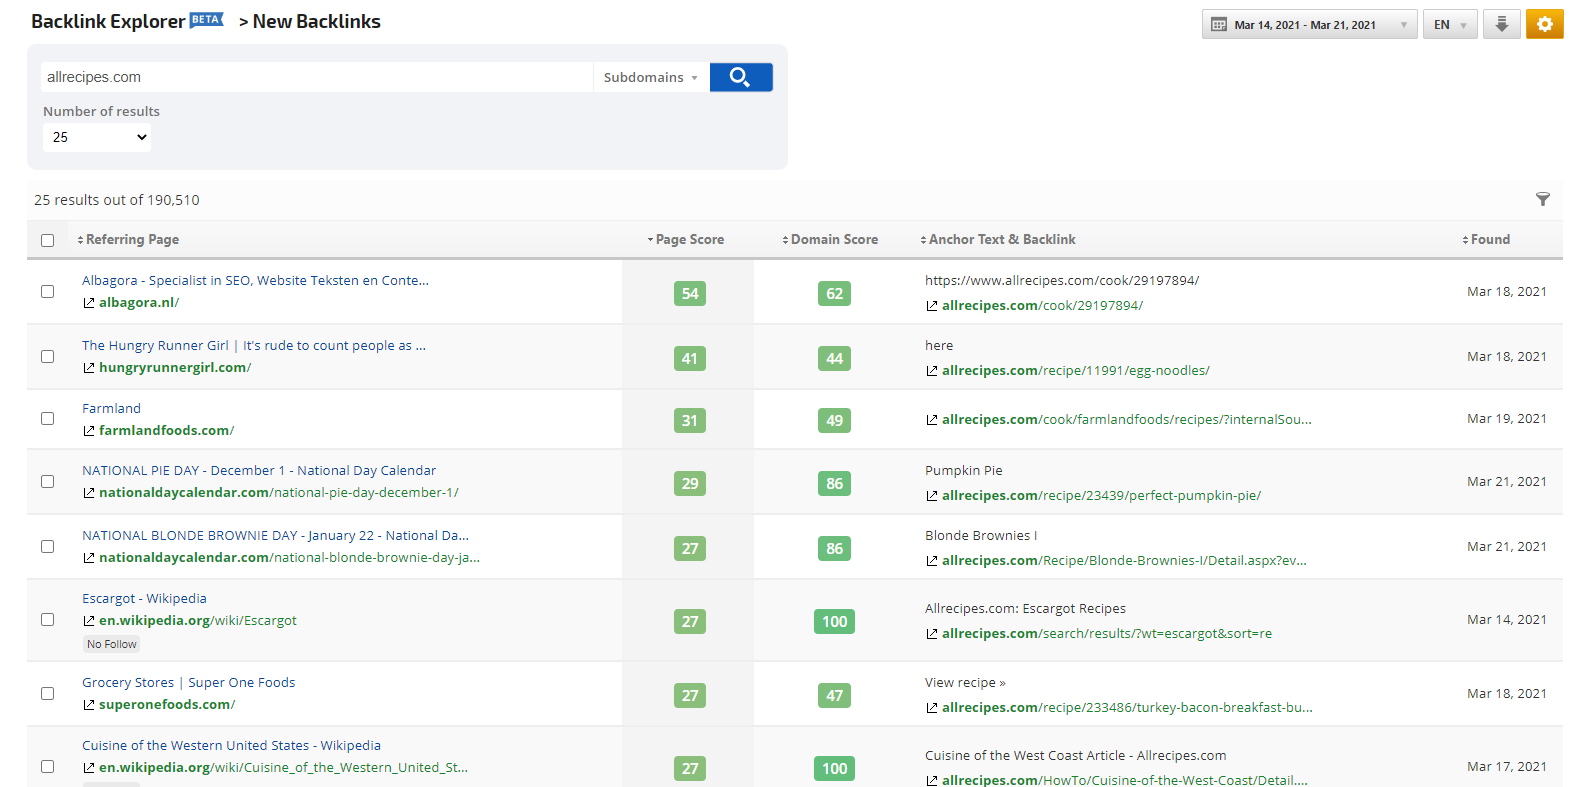Expand the Subdomains scope dropdown

click(650, 77)
